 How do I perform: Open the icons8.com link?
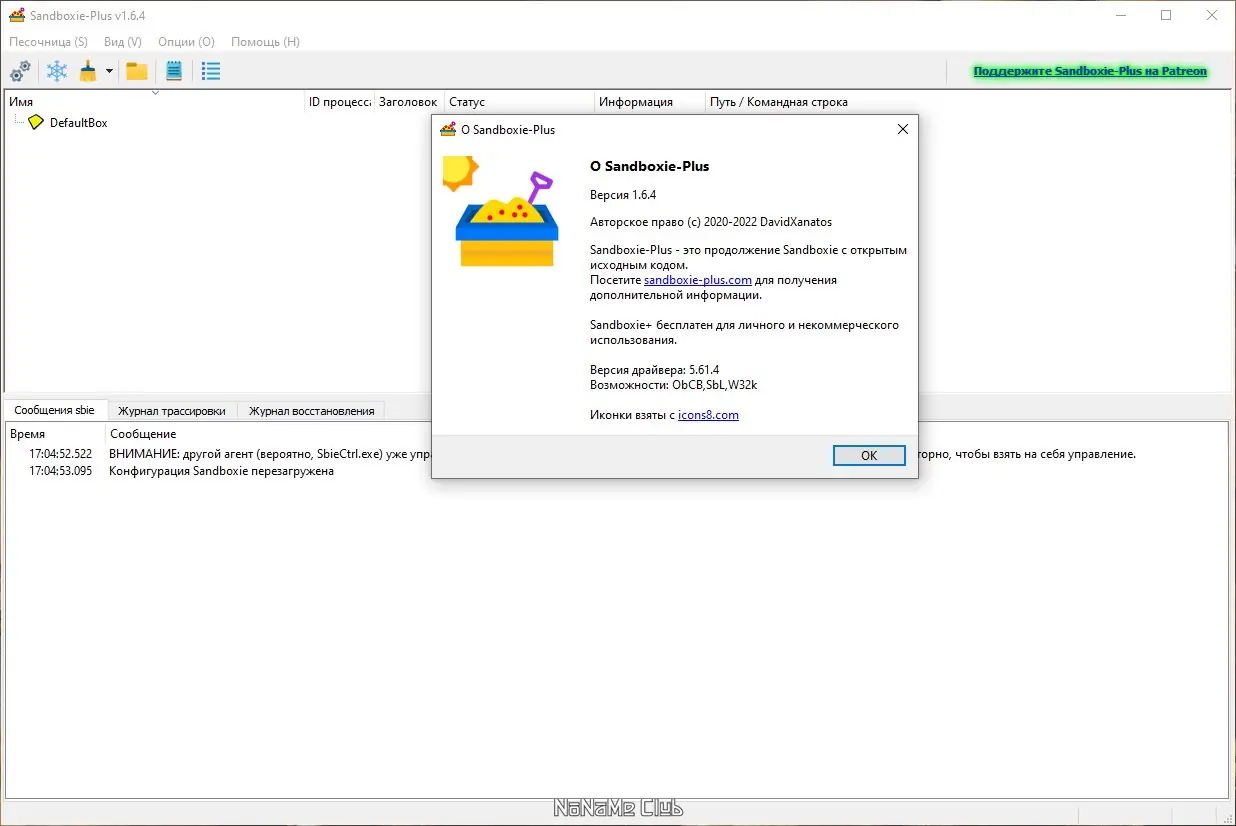click(708, 415)
